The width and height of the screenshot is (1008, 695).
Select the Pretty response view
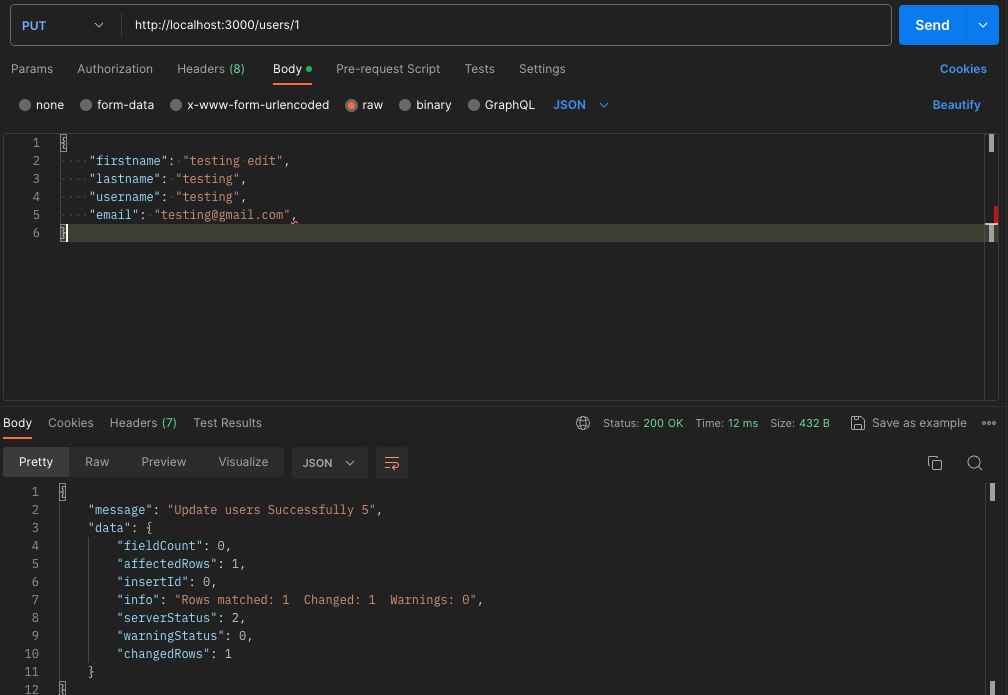(x=36, y=462)
